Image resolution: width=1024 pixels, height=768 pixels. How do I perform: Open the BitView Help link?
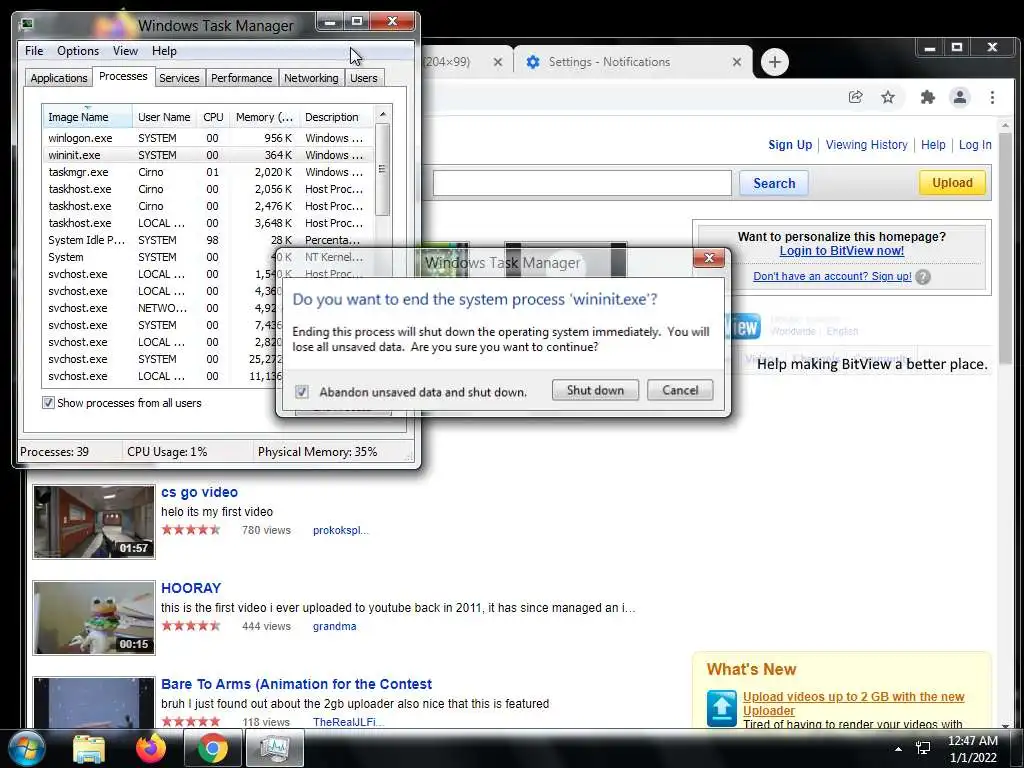[x=933, y=145]
